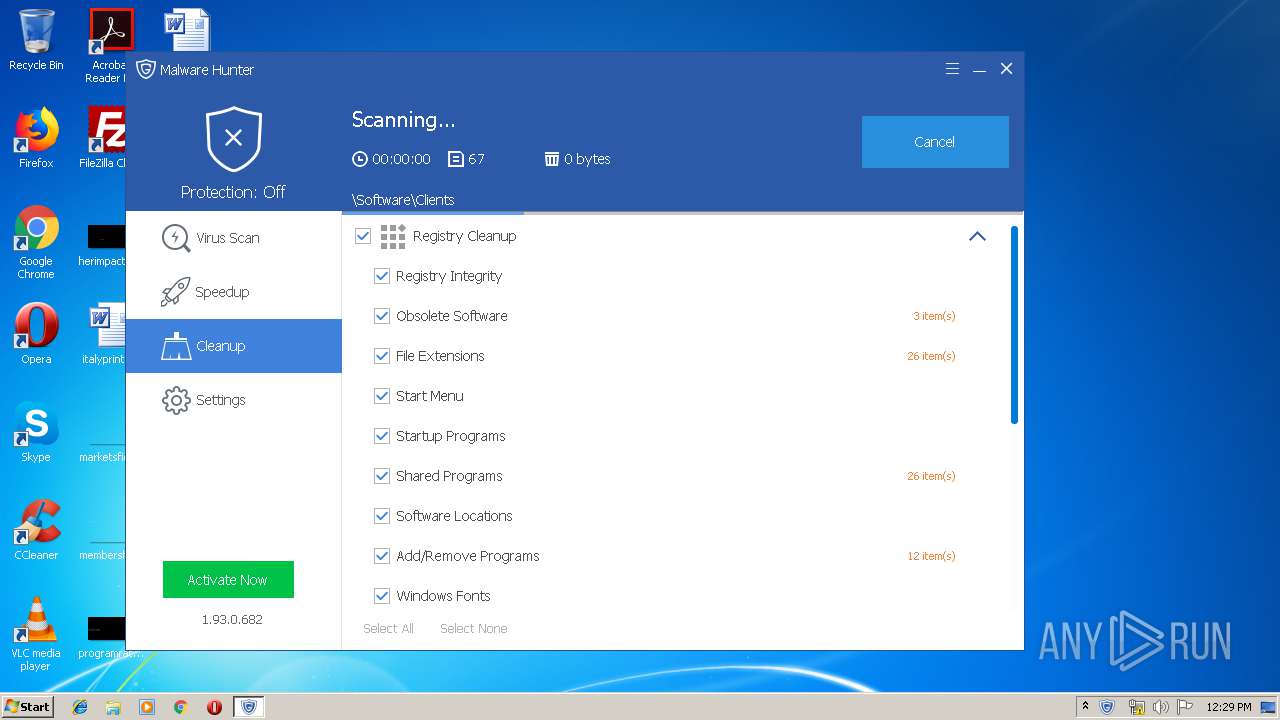Click the Windows Start button
Screen dimensions: 1280x720
coord(27,706)
